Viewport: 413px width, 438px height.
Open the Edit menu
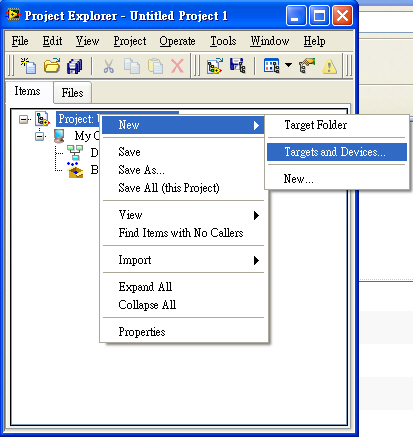pyautogui.click(x=52, y=41)
